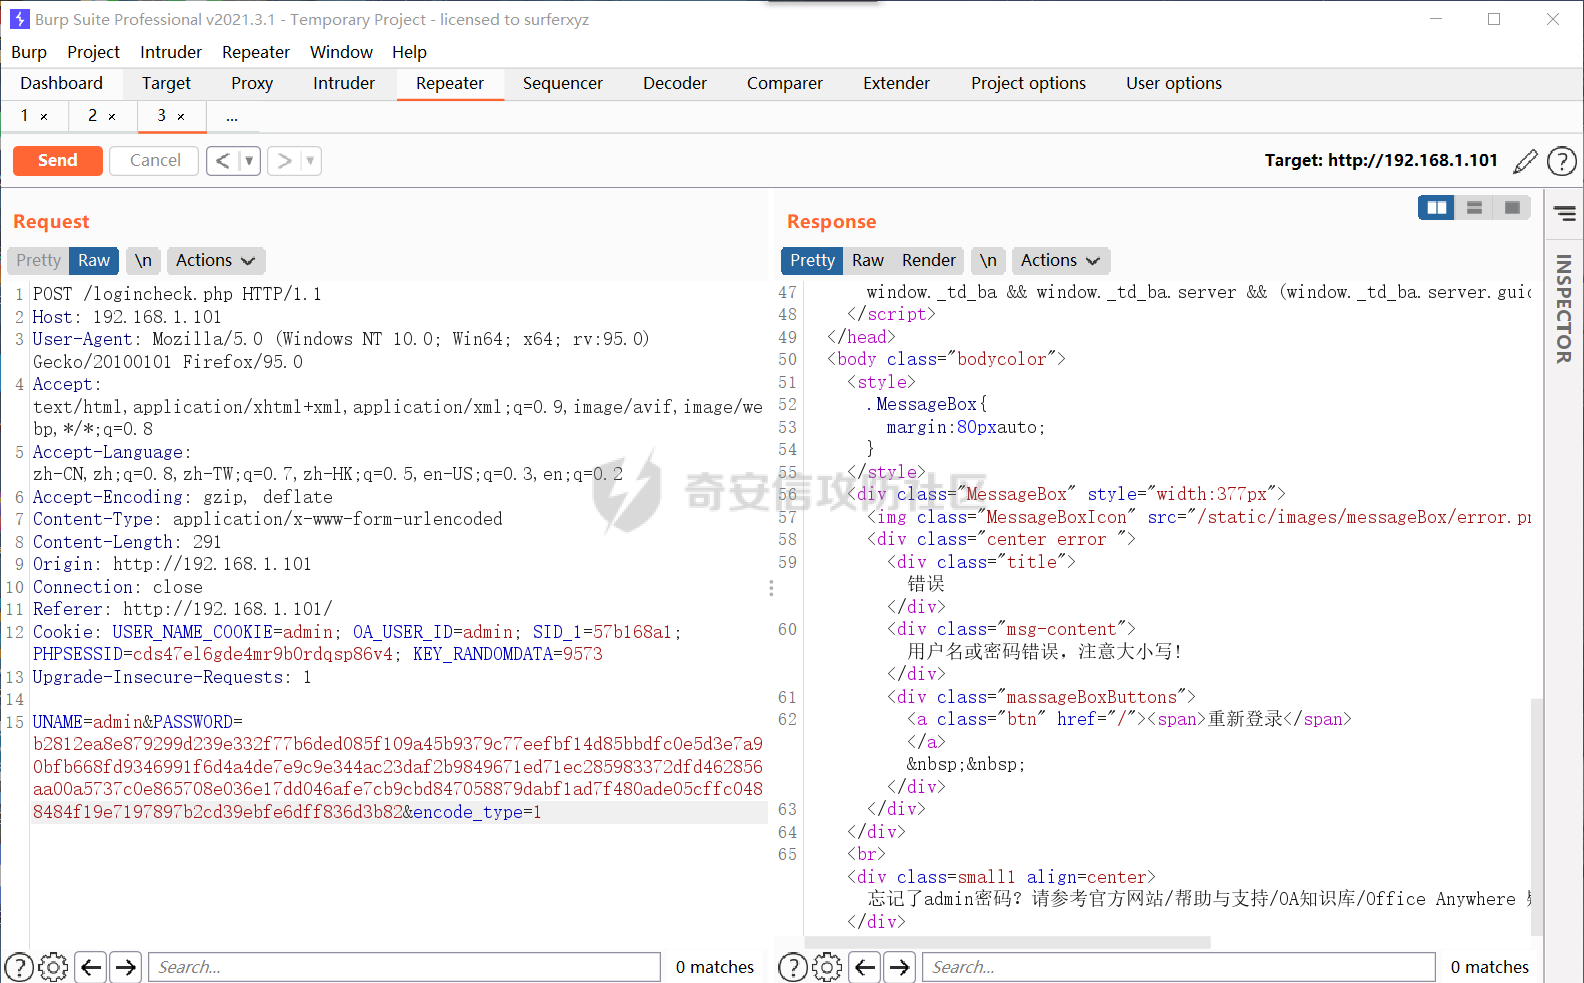This screenshot has height=983, width=1584.
Task: Switch Response view to Raw
Action: [867, 260]
